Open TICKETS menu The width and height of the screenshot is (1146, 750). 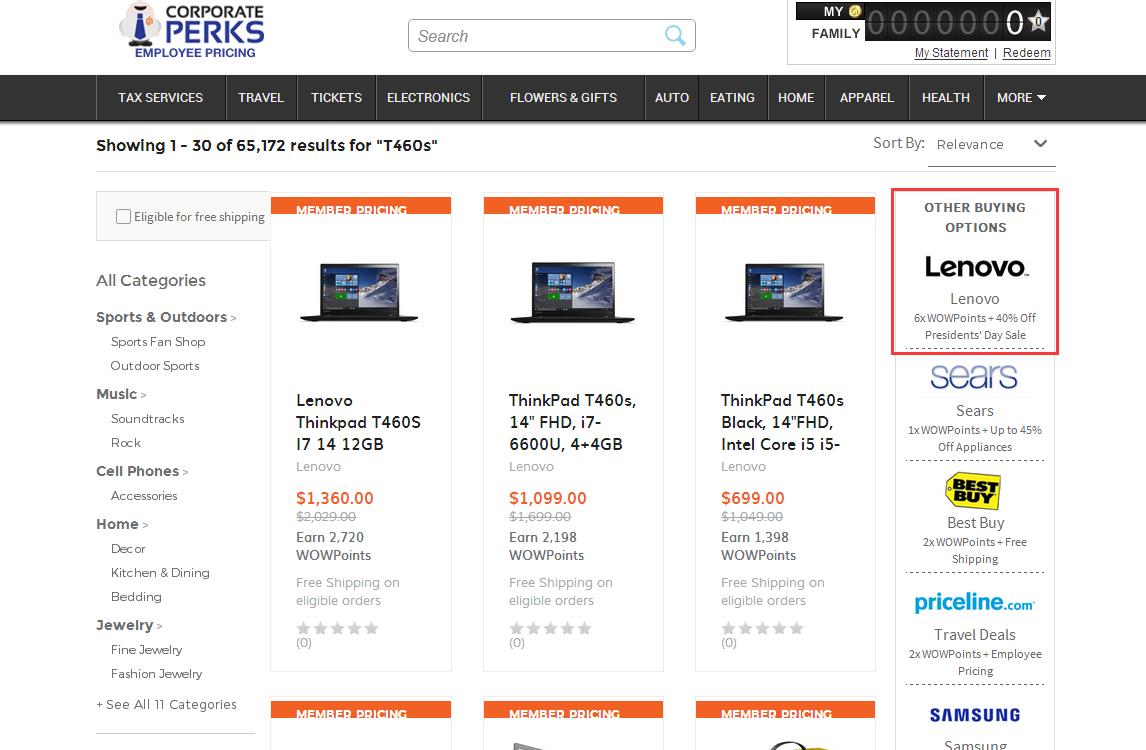pos(336,98)
